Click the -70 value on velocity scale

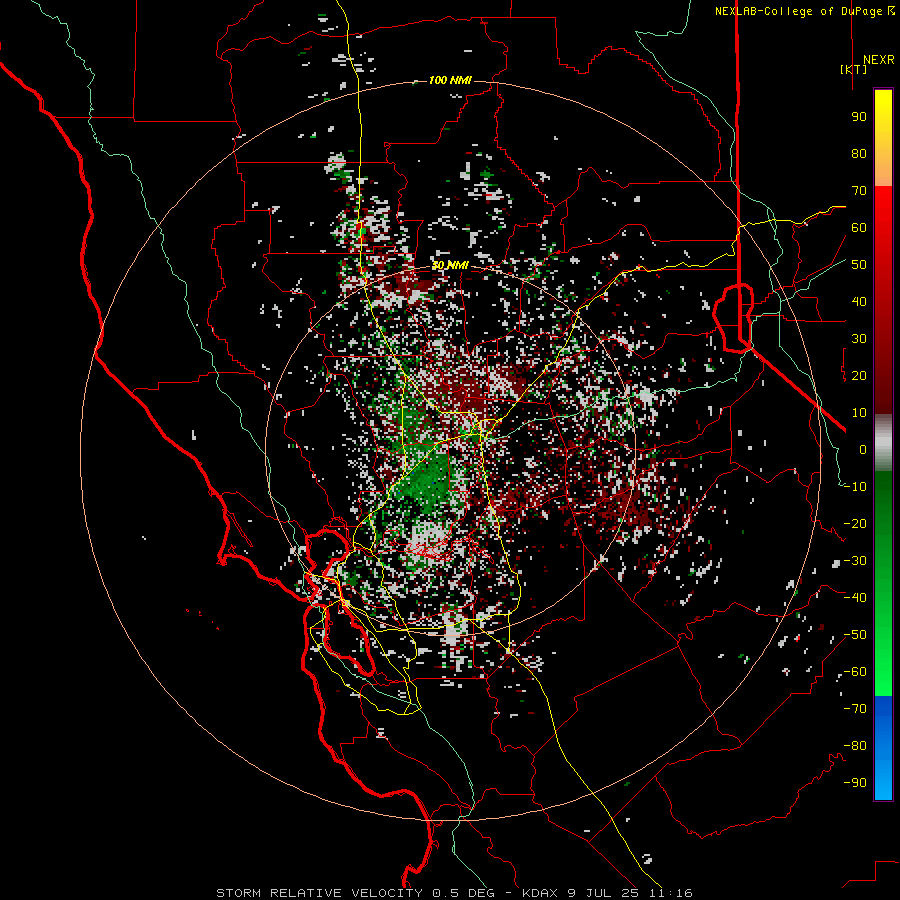(x=855, y=709)
